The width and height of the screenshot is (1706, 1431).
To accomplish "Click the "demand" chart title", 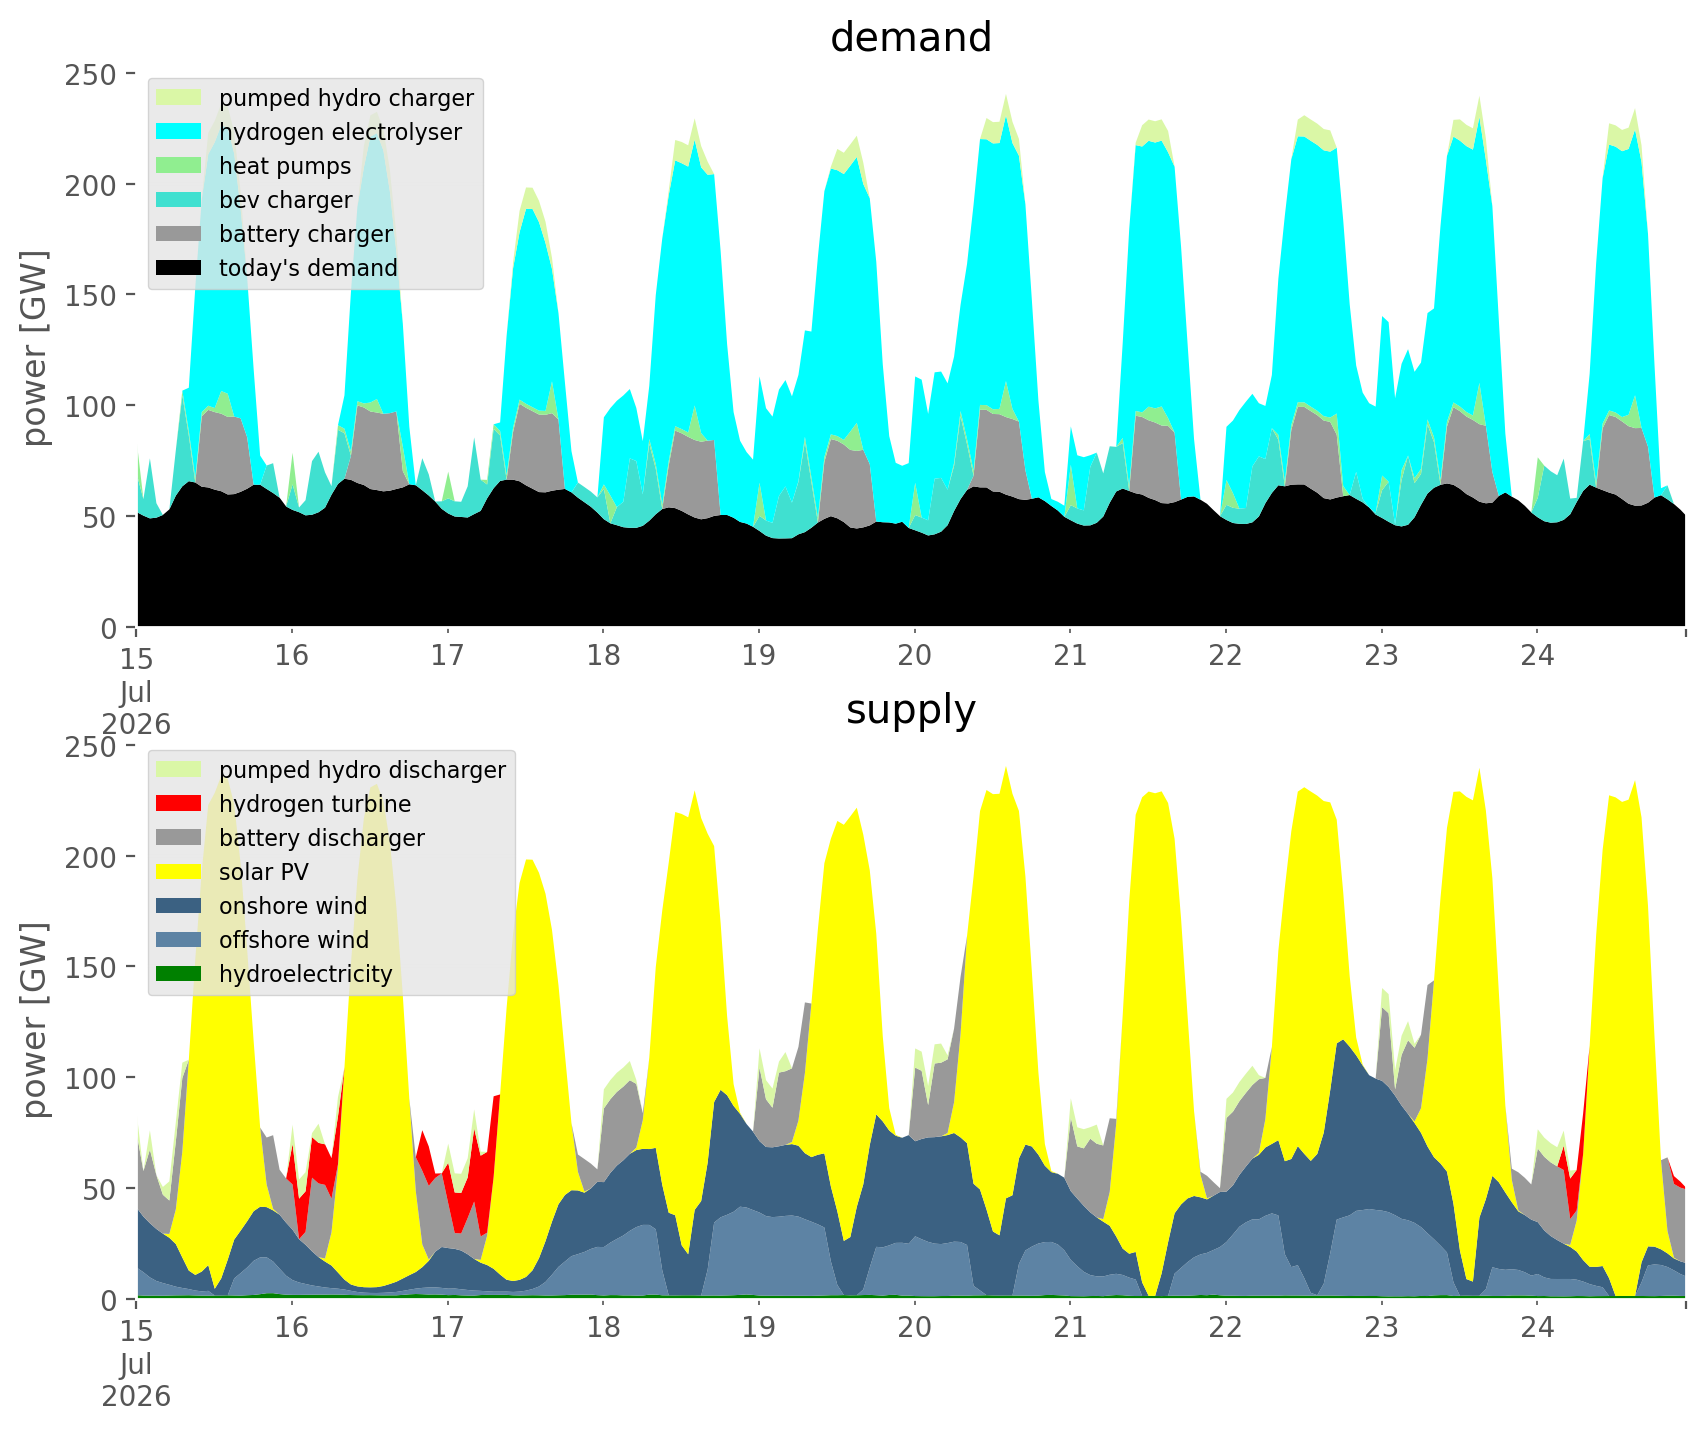I will (911, 38).
